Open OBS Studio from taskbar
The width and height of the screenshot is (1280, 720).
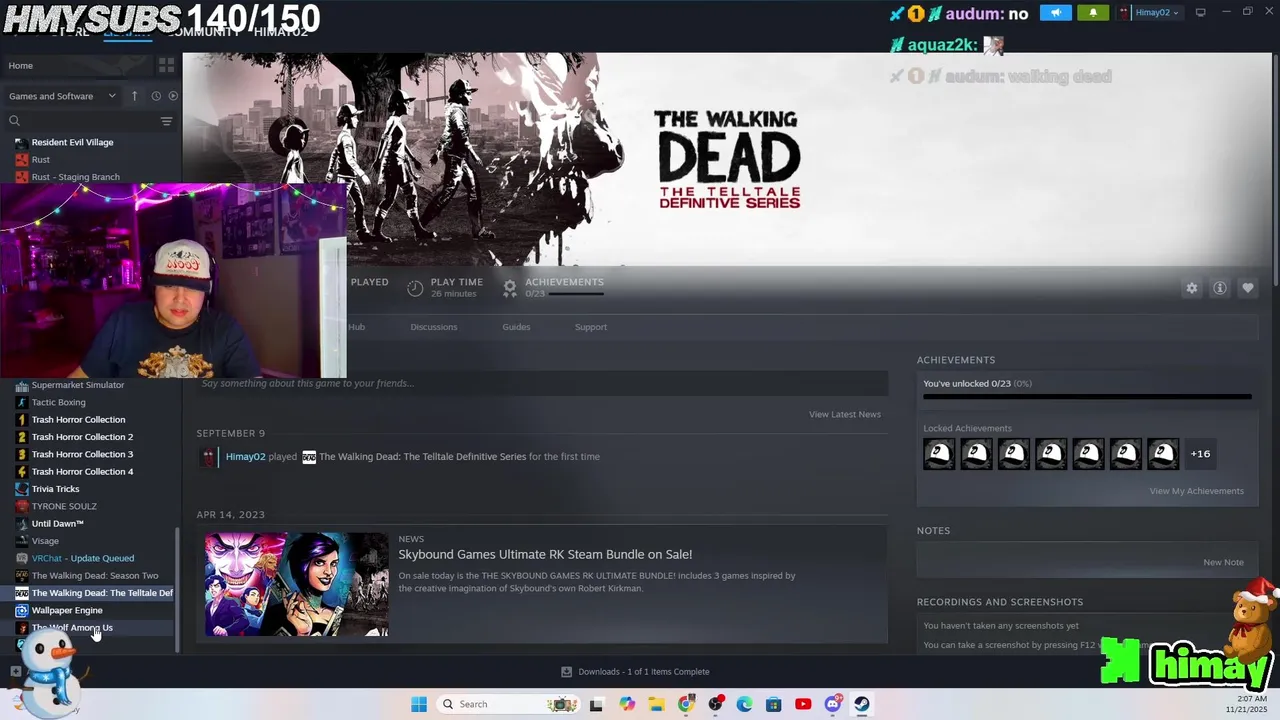pyautogui.click(x=716, y=704)
